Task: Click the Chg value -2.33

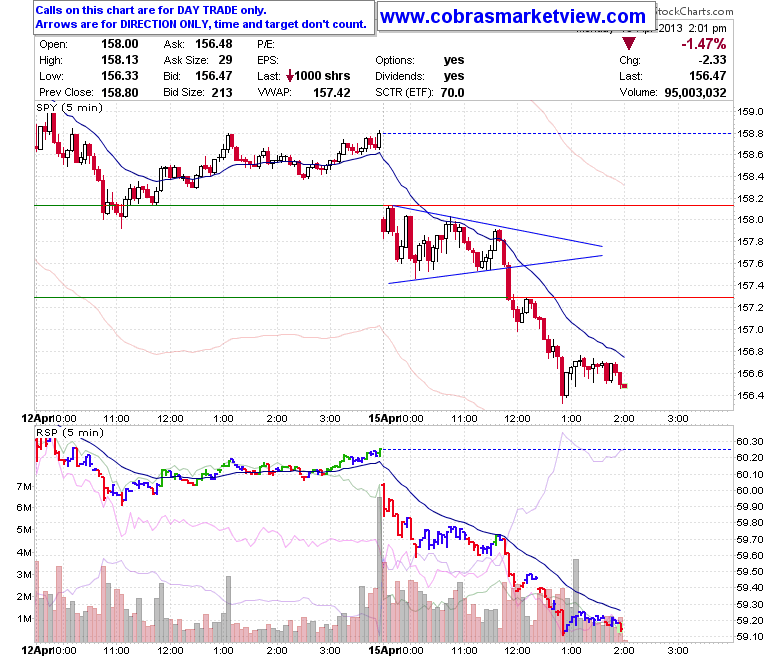Action: [712, 60]
